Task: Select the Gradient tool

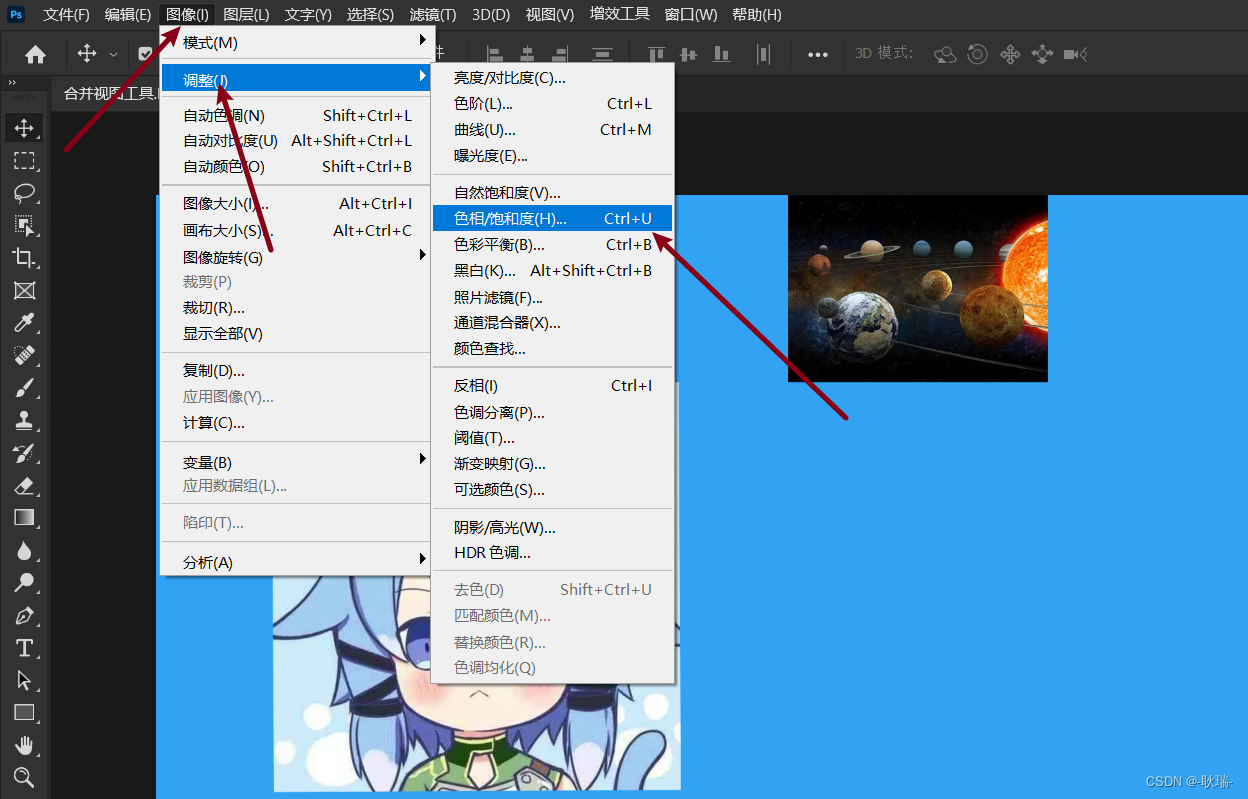Action: (25, 517)
